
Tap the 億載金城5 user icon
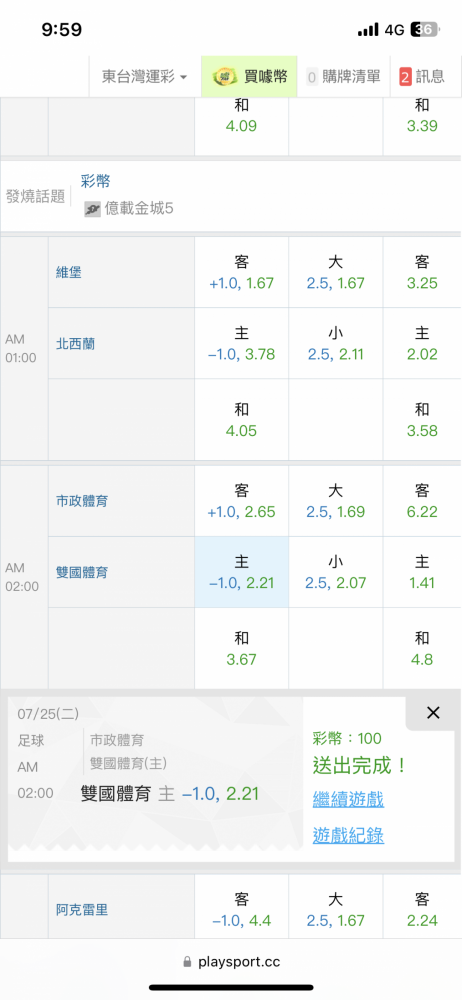click(x=93, y=209)
